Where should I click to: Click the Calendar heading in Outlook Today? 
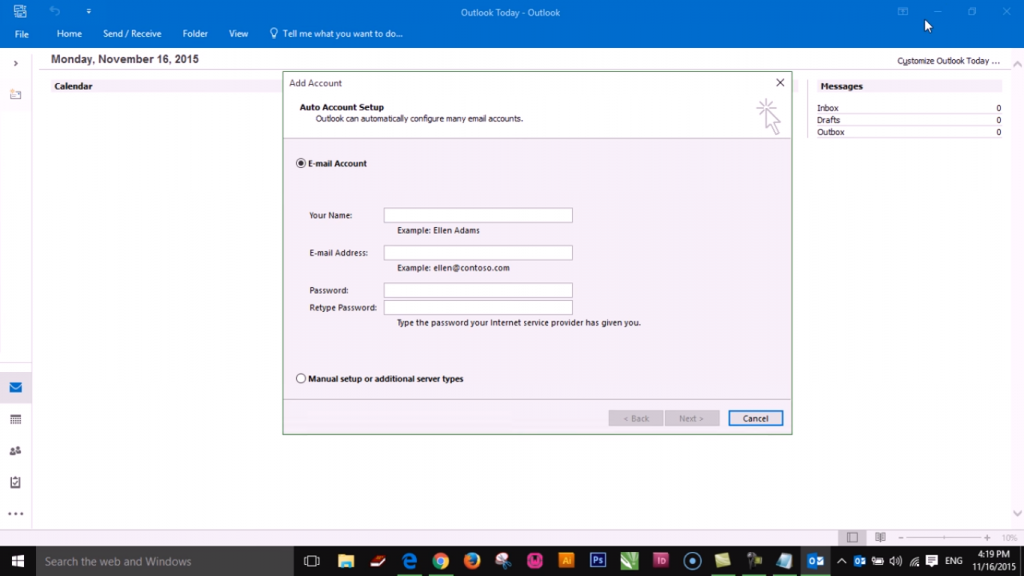click(x=73, y=86)
